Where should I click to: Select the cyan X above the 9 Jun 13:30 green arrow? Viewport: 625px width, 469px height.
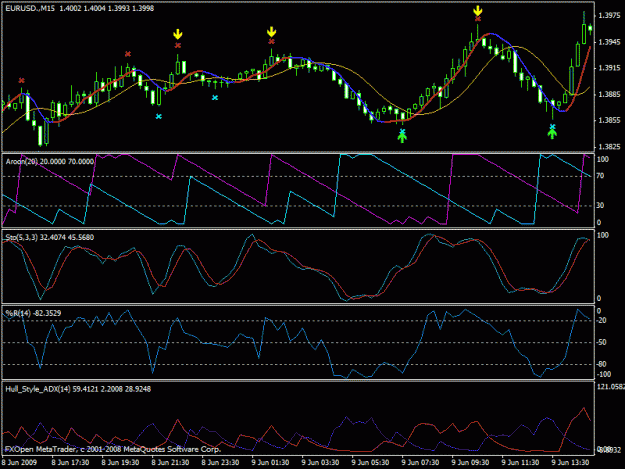(x=552, y=127)
